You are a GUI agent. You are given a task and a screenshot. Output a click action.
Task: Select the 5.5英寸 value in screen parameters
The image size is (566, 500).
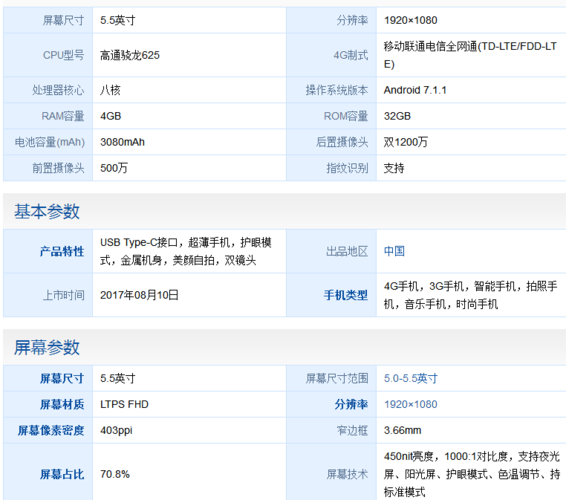click(x=118, y=378)
